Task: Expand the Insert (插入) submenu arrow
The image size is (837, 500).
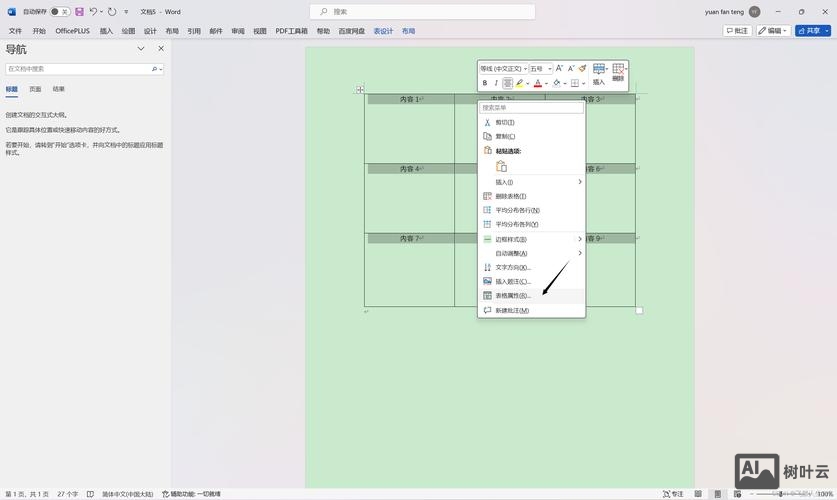Action: [579, 182]
